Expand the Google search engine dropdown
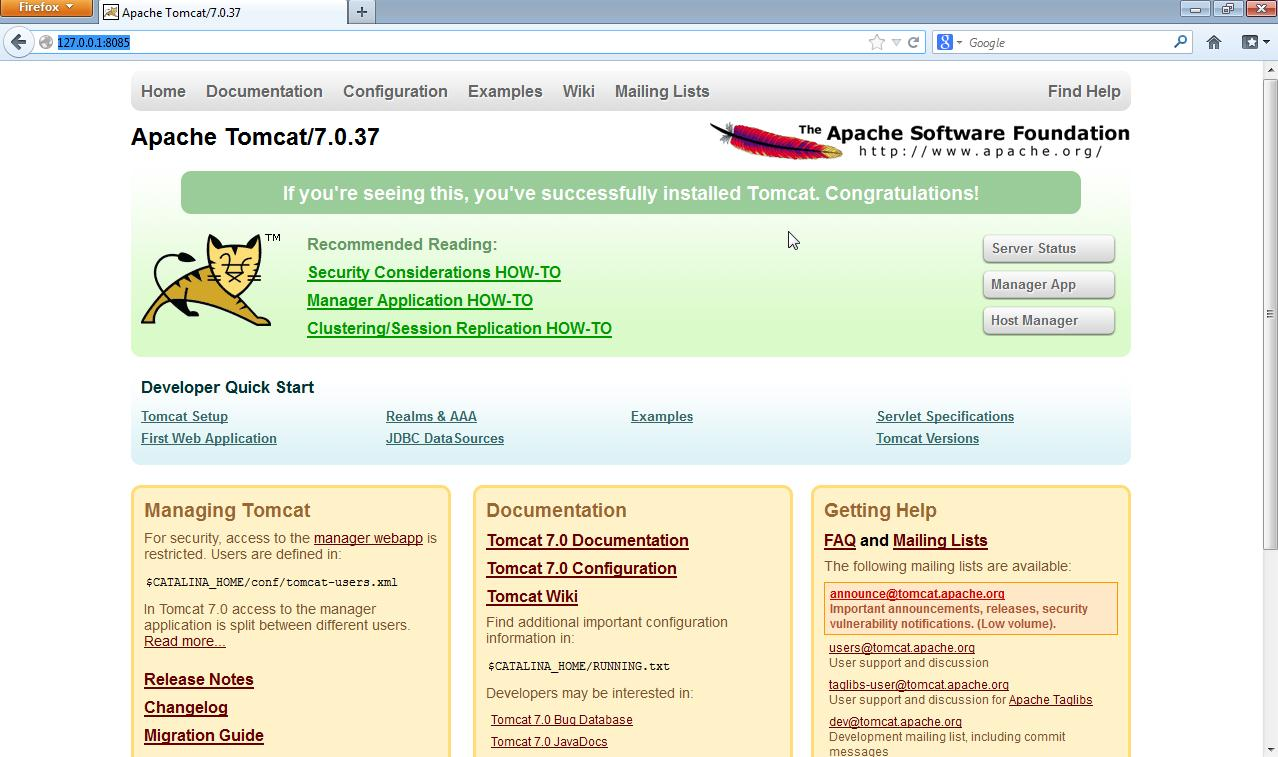Screen dimensions: 1278x757 949,42
